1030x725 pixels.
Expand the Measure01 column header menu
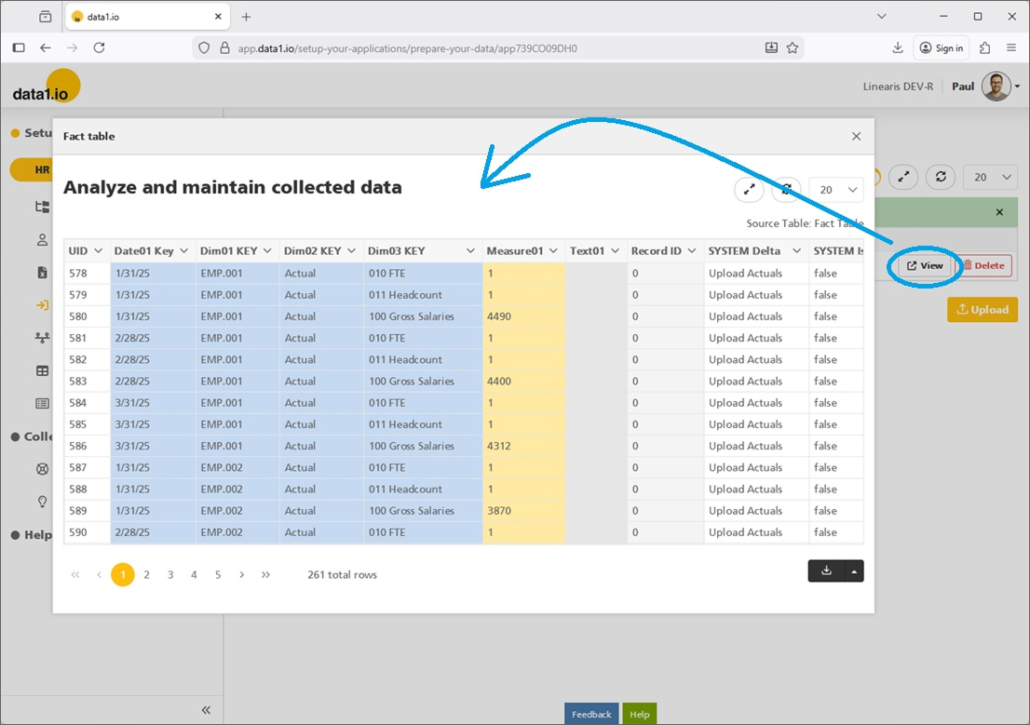coord(553,251)
